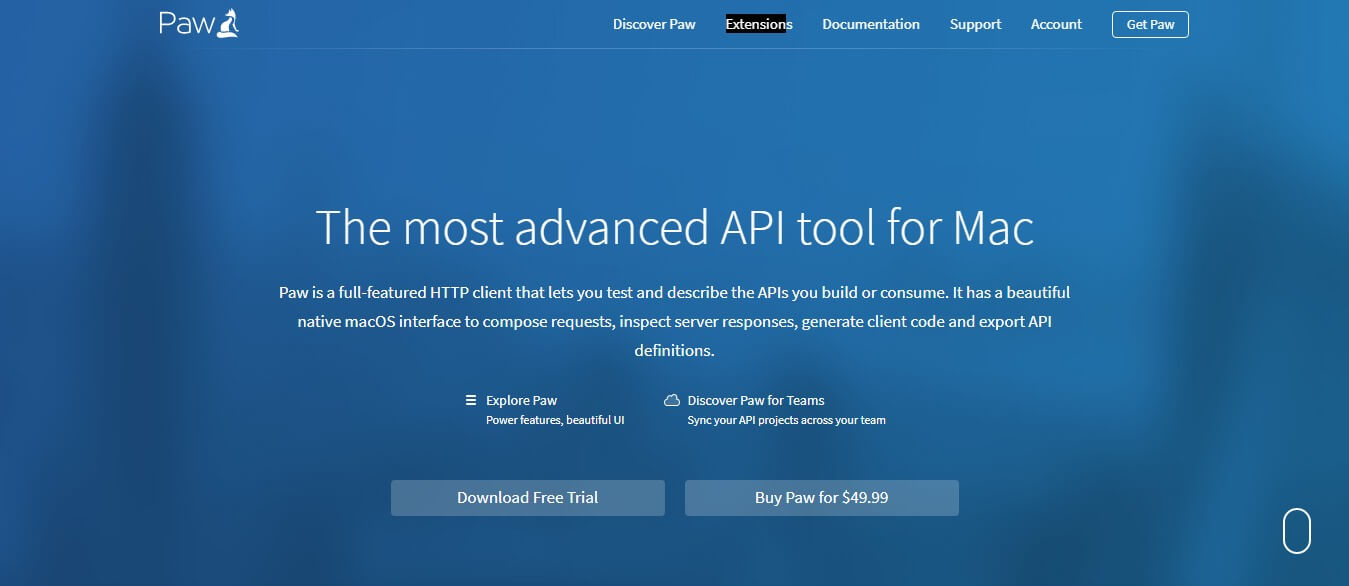The image size is (1349, 586).
Task: Open the Documentation link in navigation
Action: (871, 24)
